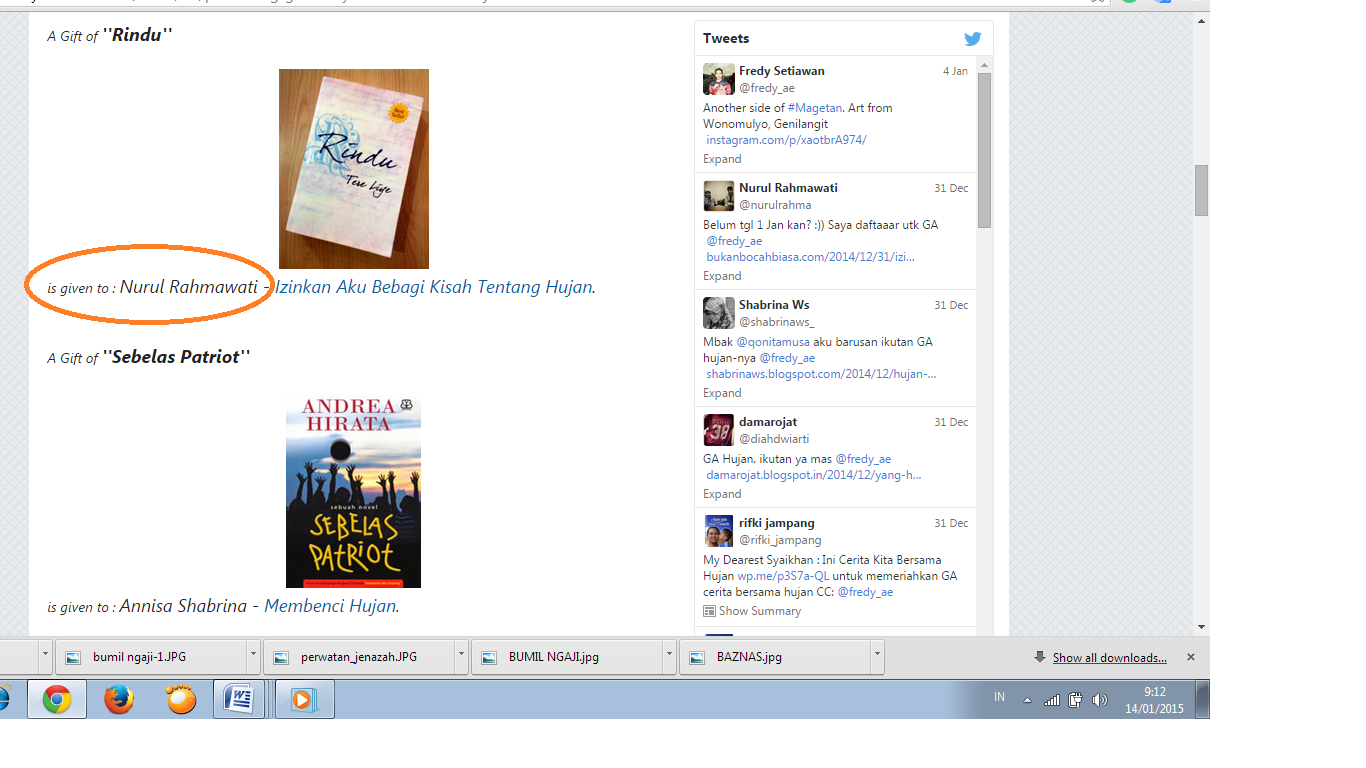This screenshot has height=768, width=1366.
Task: Click Show all downloads link
Action: click(1109, 658)
